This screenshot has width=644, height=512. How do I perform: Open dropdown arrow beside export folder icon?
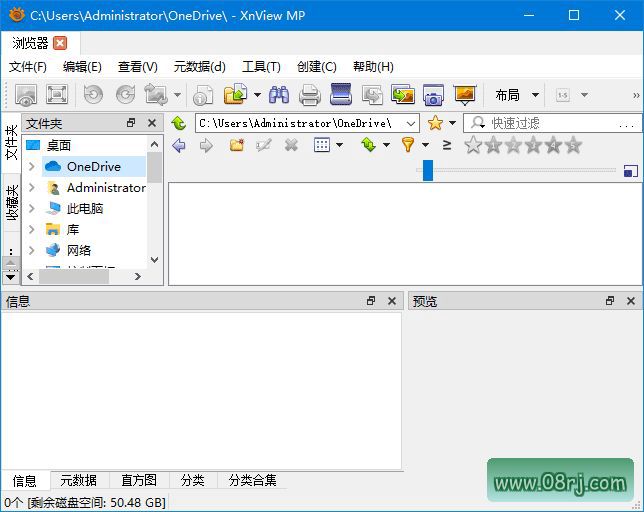click(x=257, y=95)
